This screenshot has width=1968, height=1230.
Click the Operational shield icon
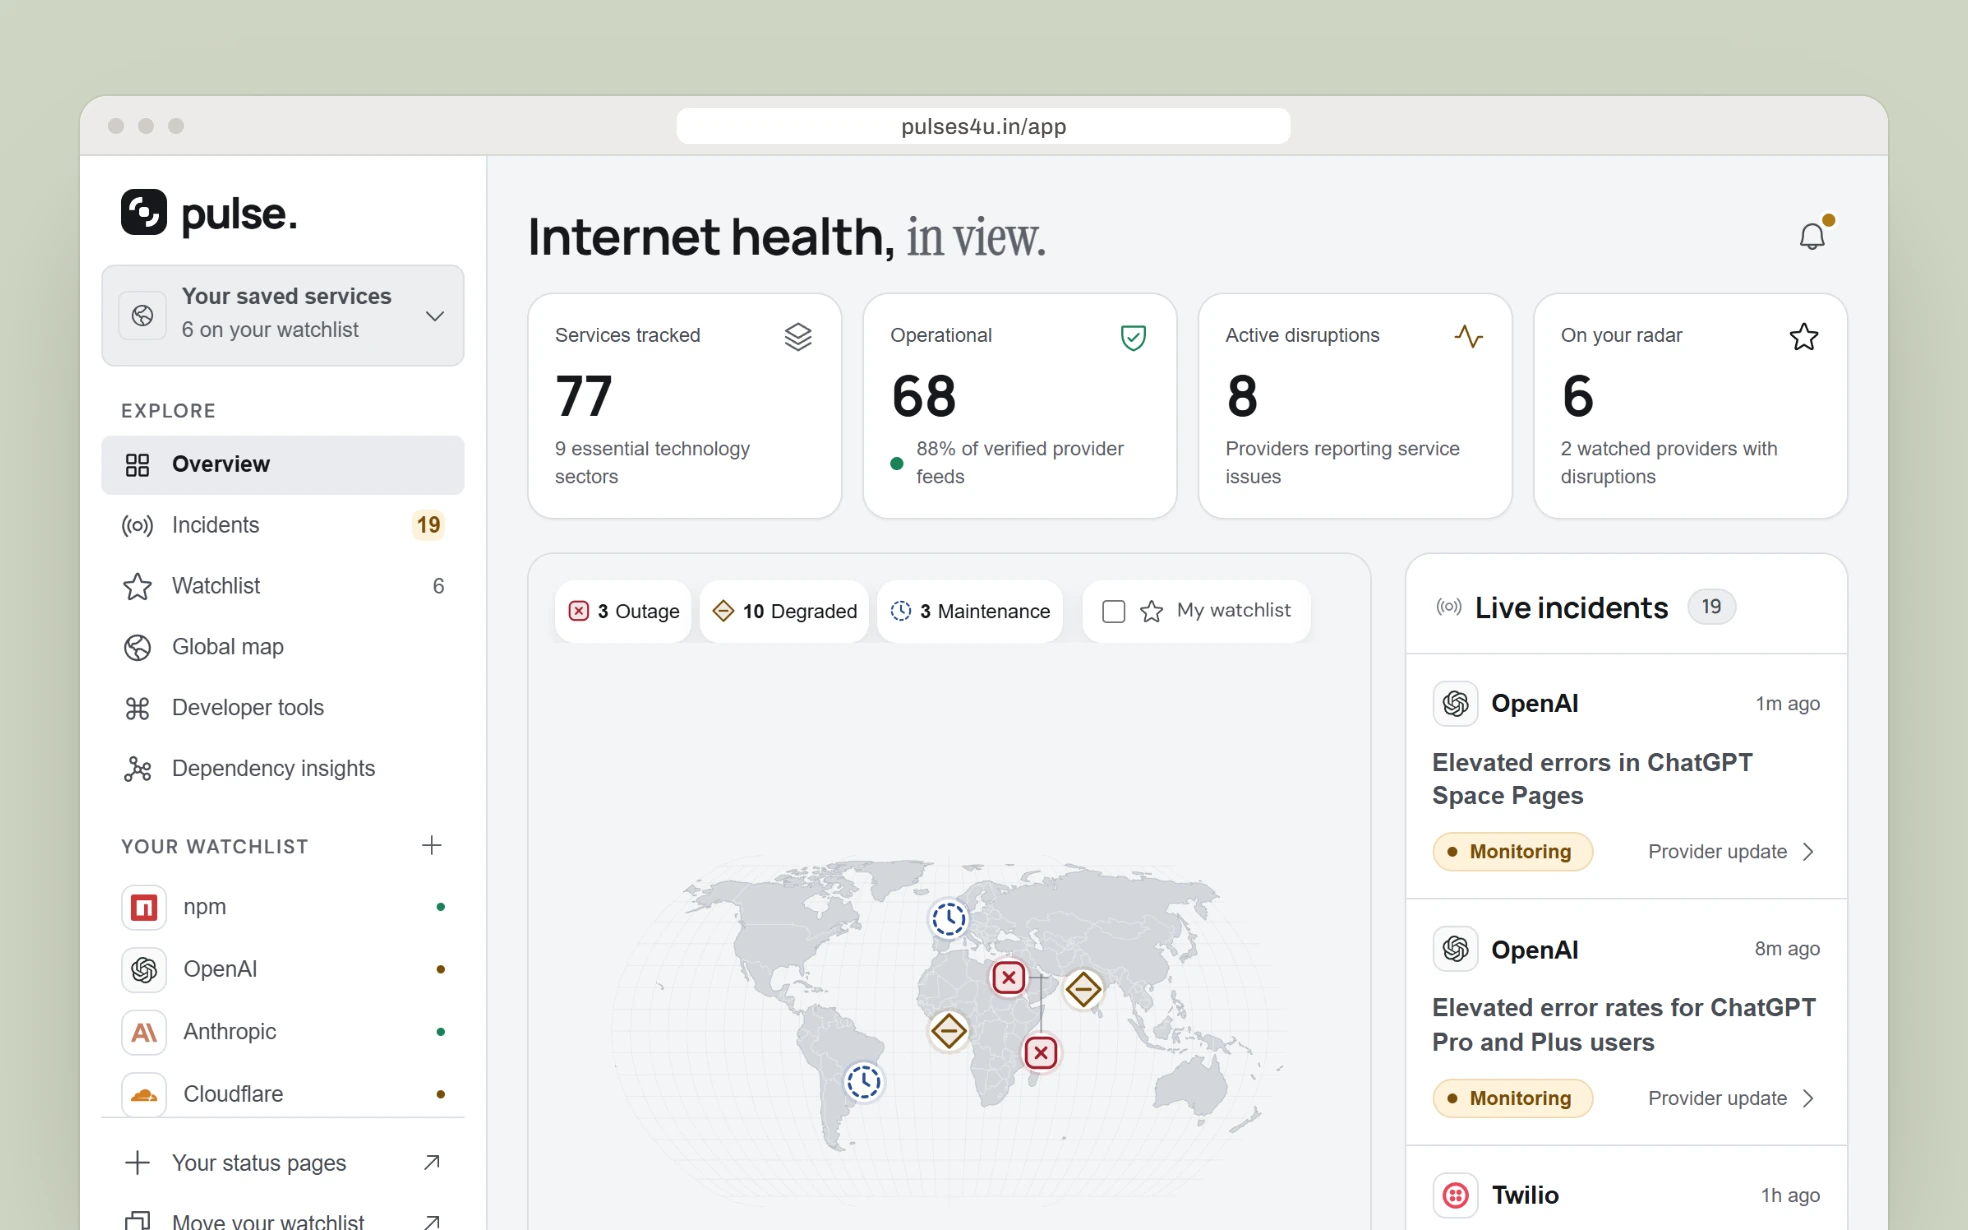pyautogui.click(x=1133, y=337)
